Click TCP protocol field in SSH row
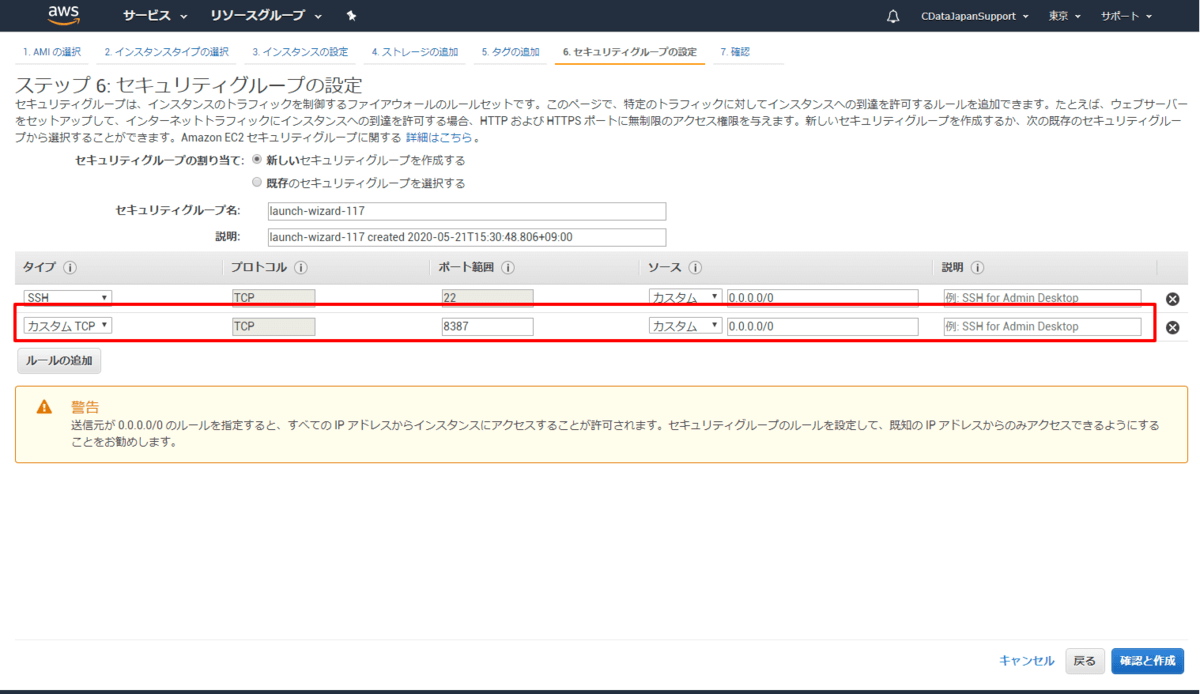 (x=273, y=298)
